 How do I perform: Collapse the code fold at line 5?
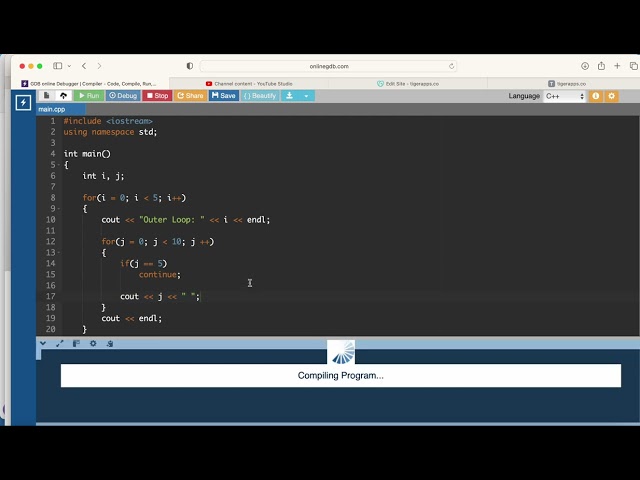click(59, 165)
